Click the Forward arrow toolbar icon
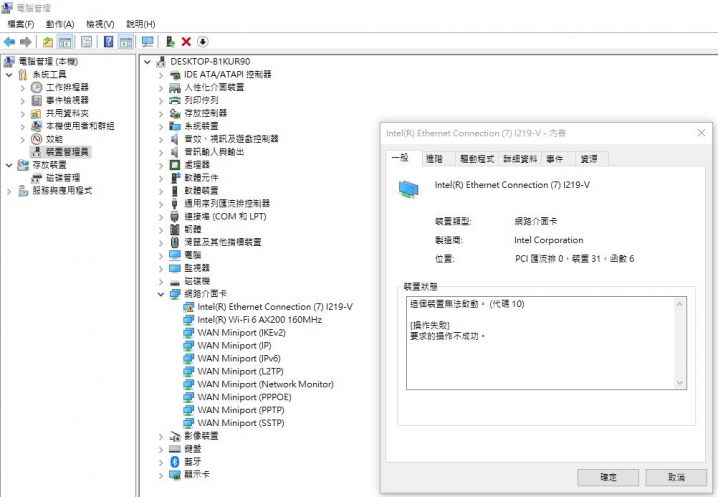This screenshot has width=720, height=497. tap(26, 42)
